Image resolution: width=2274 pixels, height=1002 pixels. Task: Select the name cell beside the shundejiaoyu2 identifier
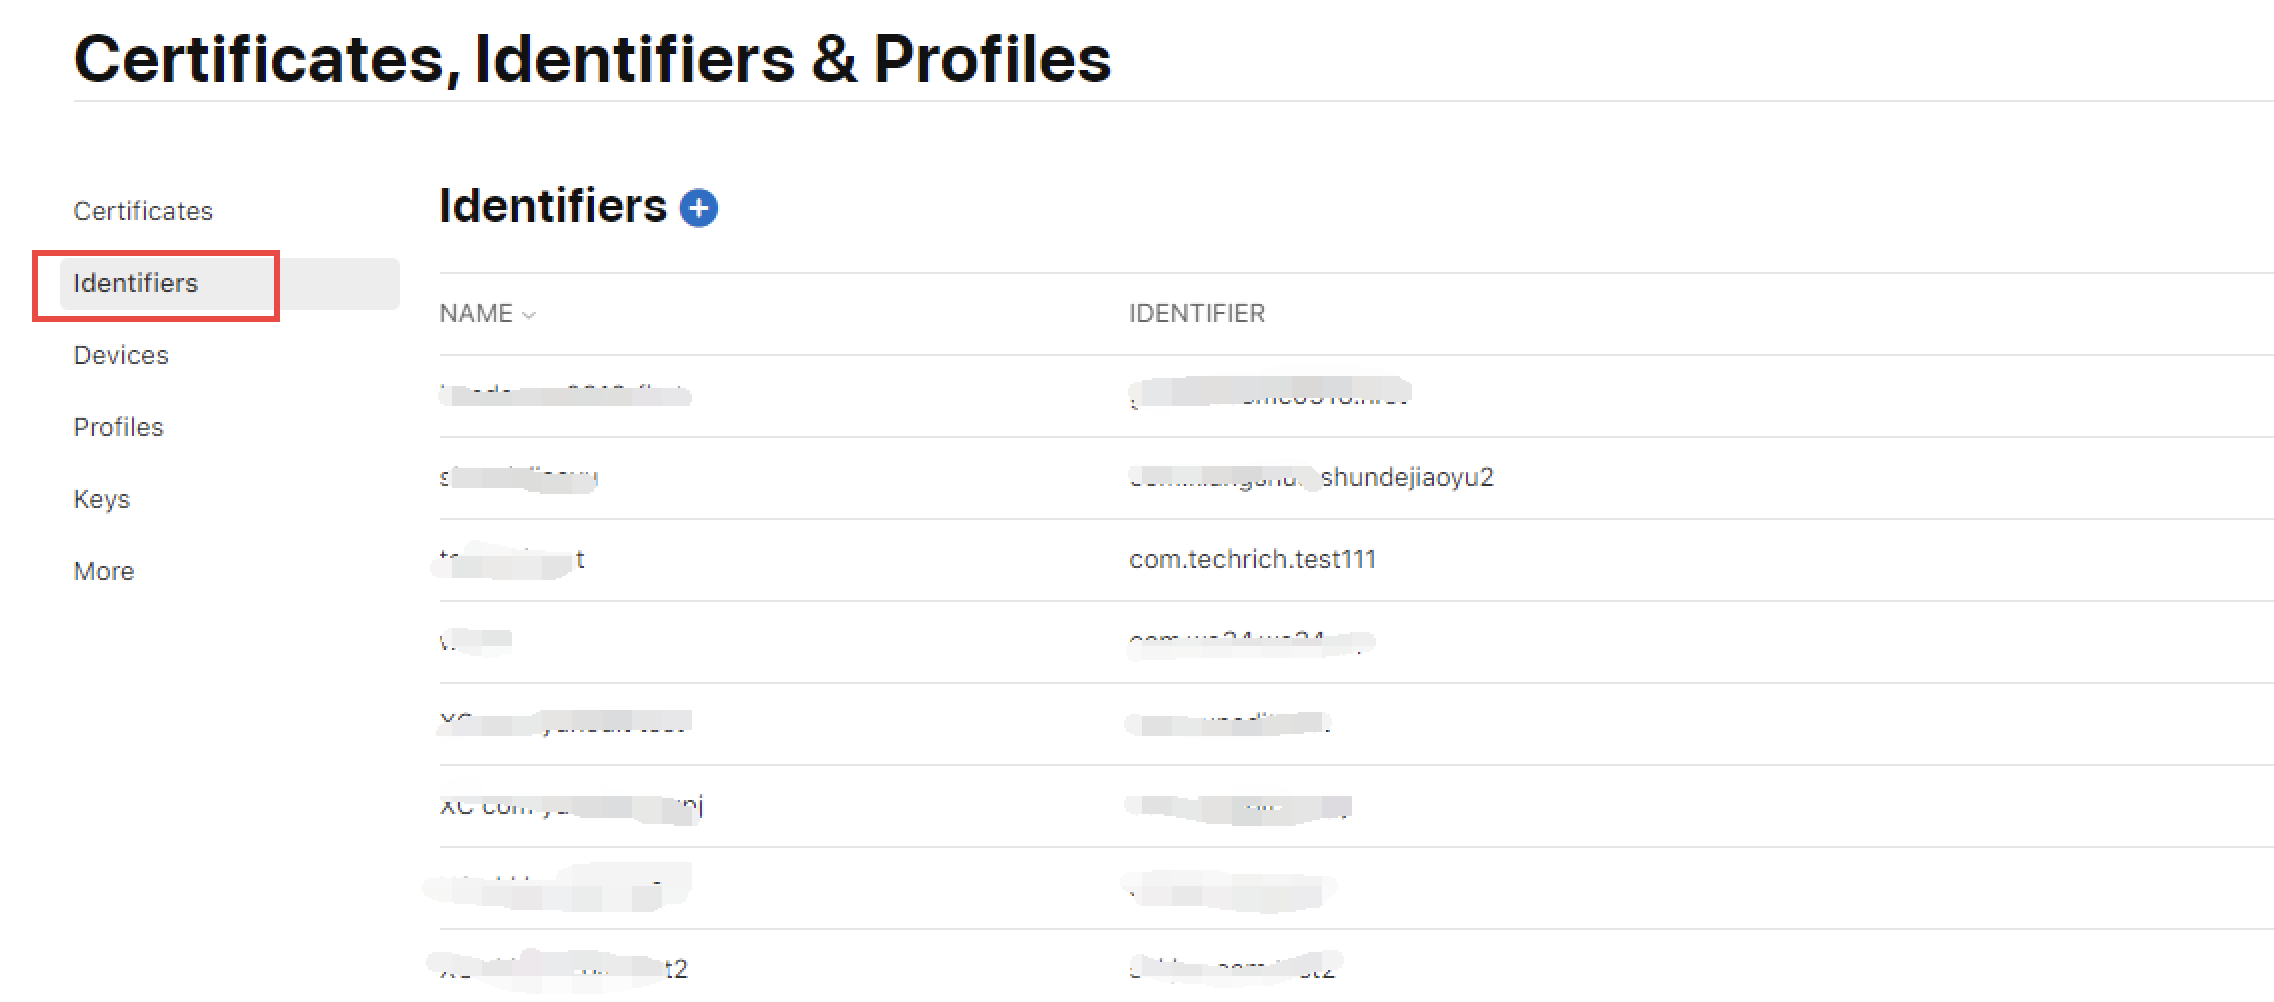tap(518, 477)
